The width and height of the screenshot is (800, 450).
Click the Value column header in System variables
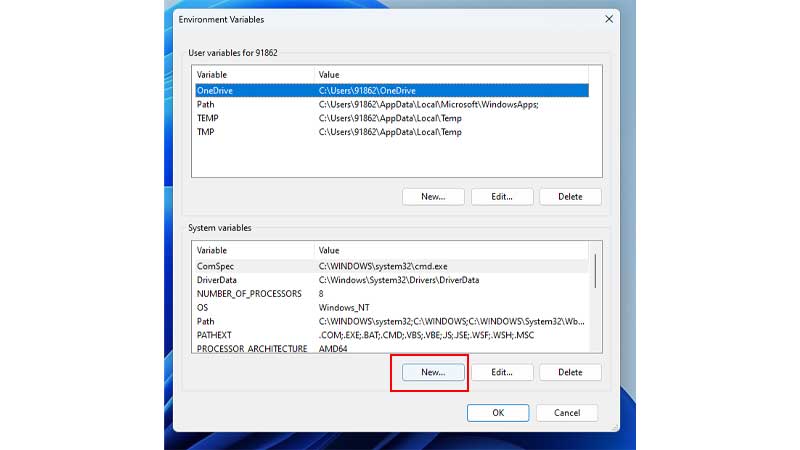[x=451, y=250]
